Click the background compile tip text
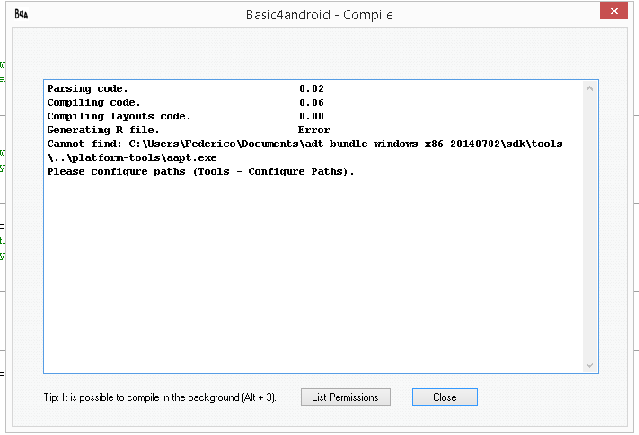Screen dimensions: 639x435 160,397
